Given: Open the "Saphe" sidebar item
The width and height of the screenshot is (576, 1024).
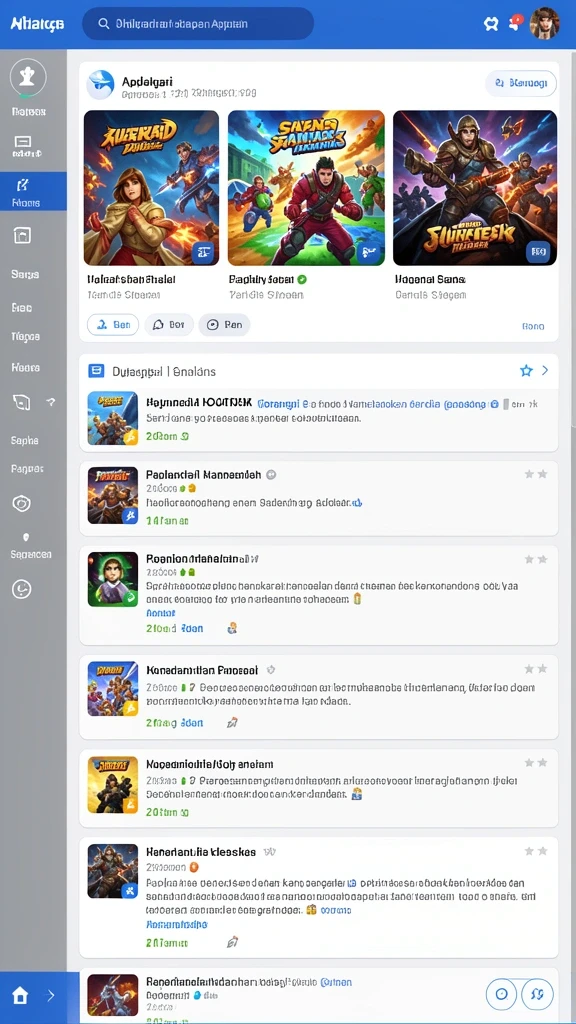Looking at the screenshot, I should coord(25,441).
